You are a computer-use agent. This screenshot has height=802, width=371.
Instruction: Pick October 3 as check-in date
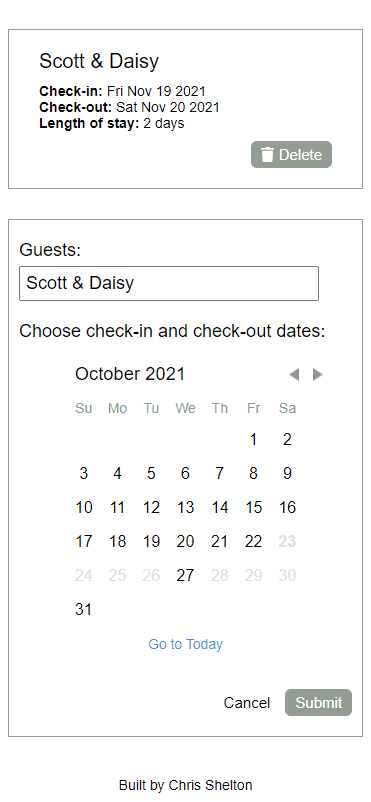[x=83, y=474]
